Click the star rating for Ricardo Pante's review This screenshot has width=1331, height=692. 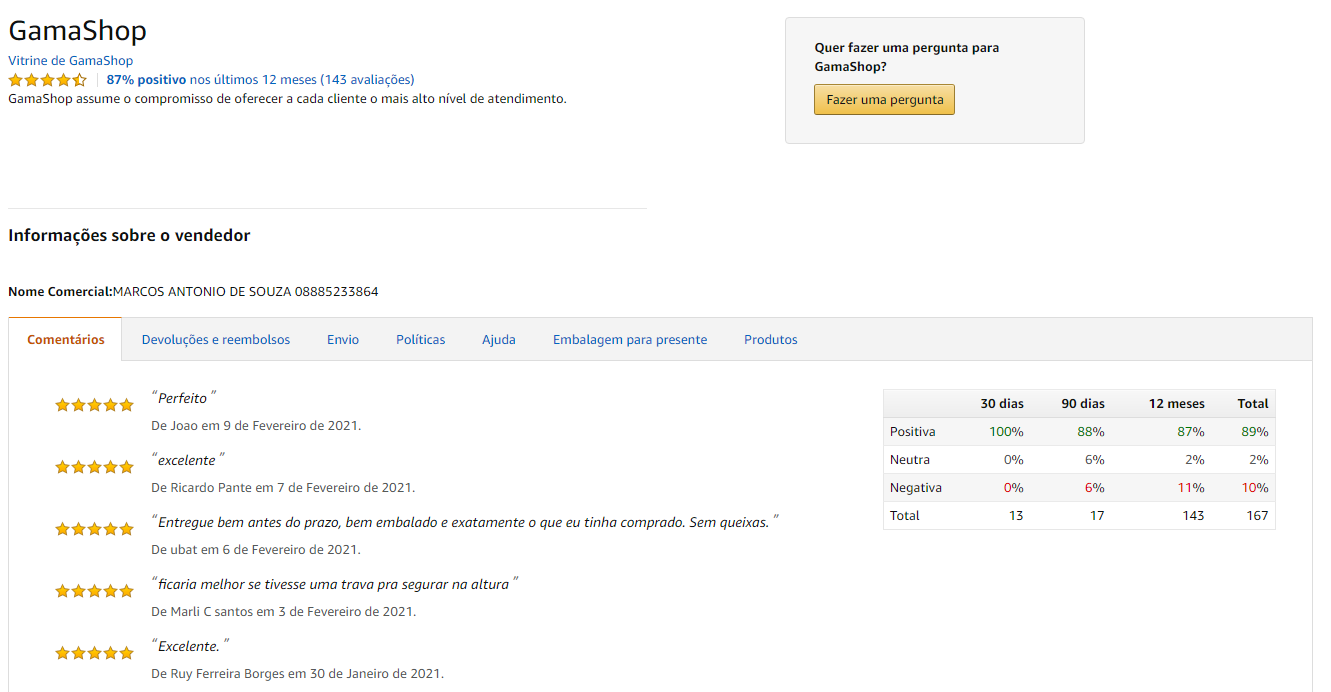tap(94, 467)
